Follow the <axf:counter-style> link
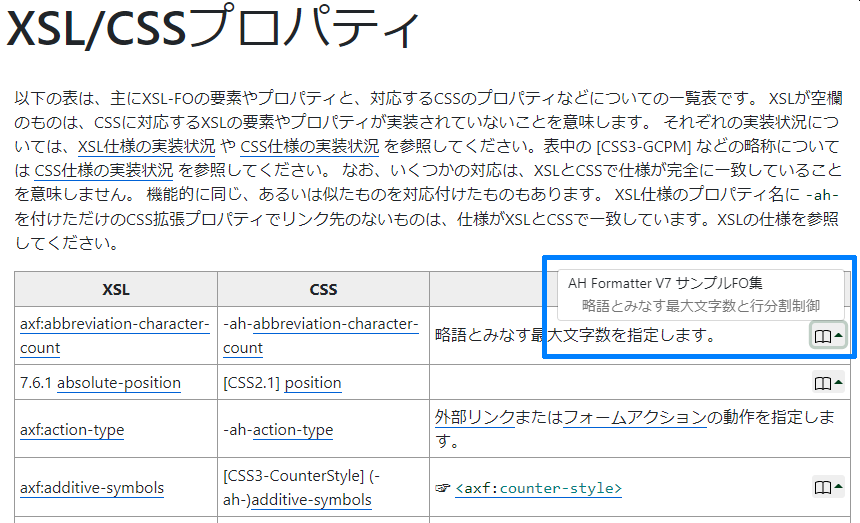 coord(538,489)
